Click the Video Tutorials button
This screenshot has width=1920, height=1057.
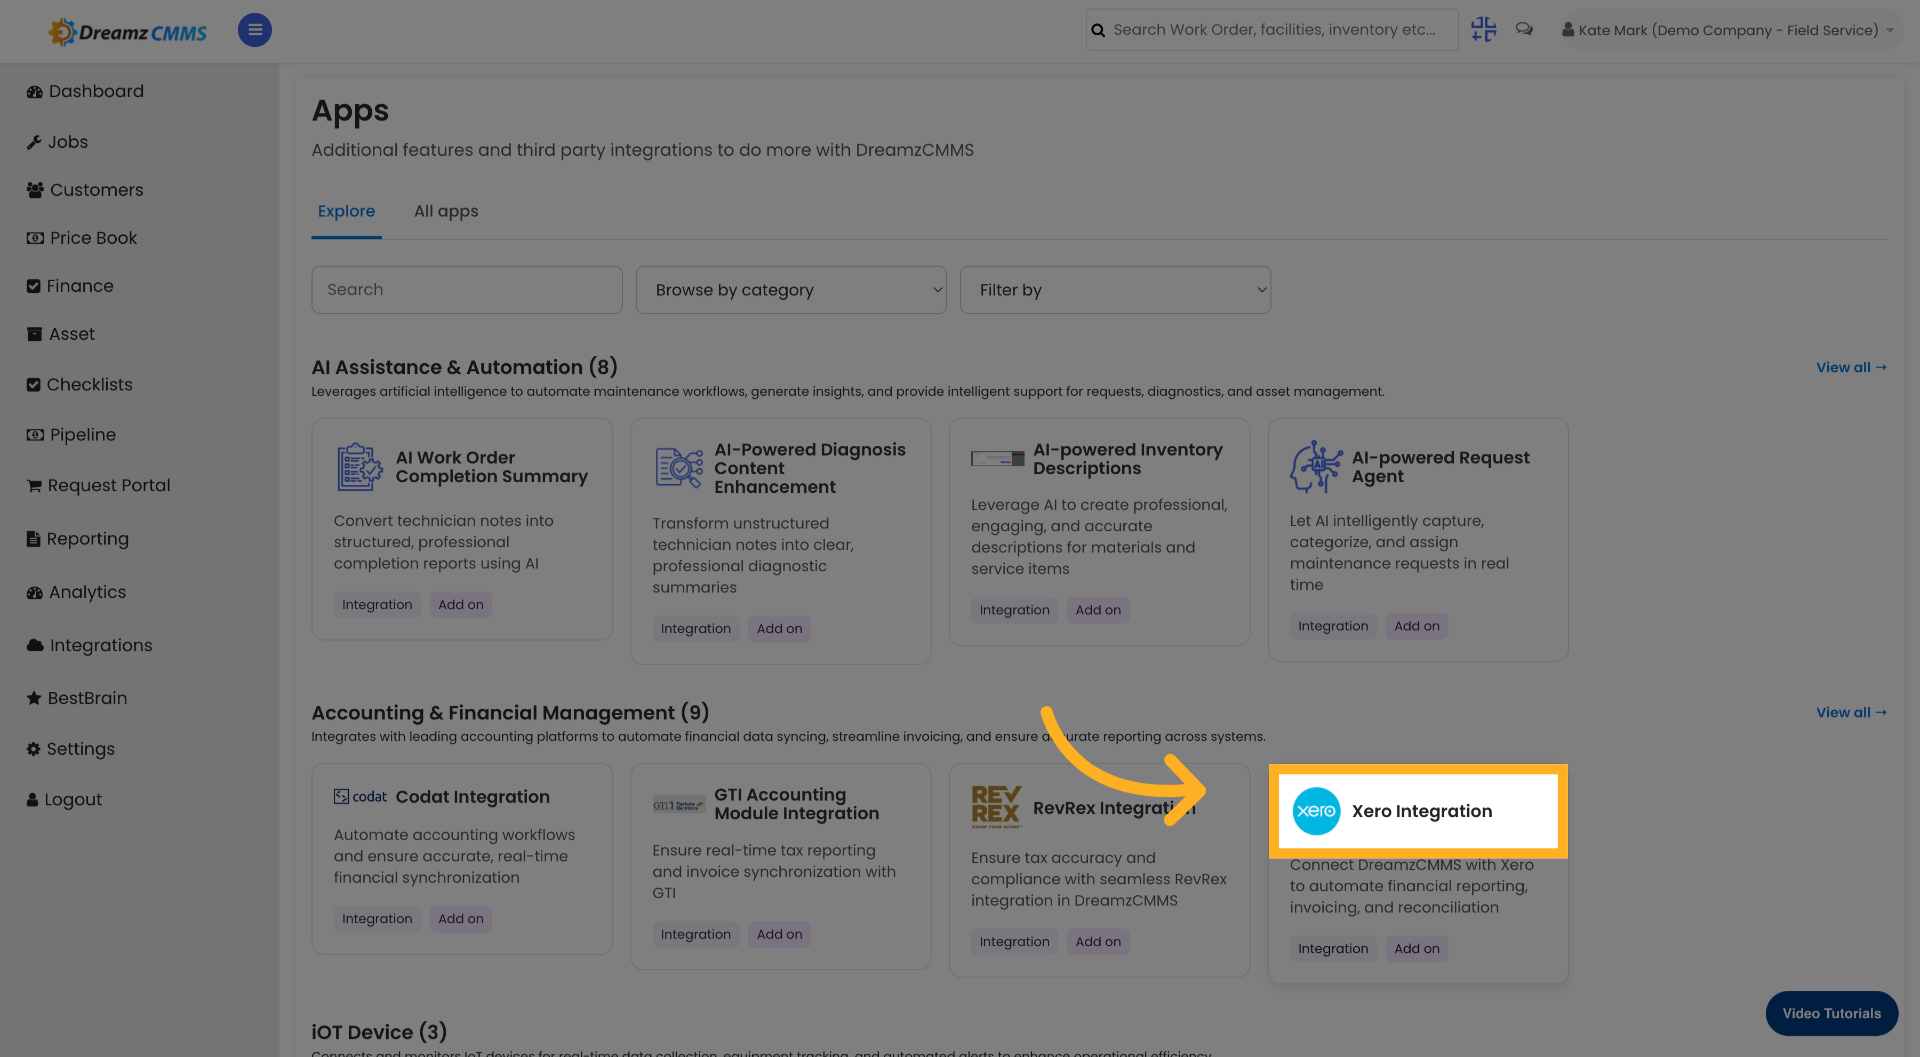point(1831,1013)
